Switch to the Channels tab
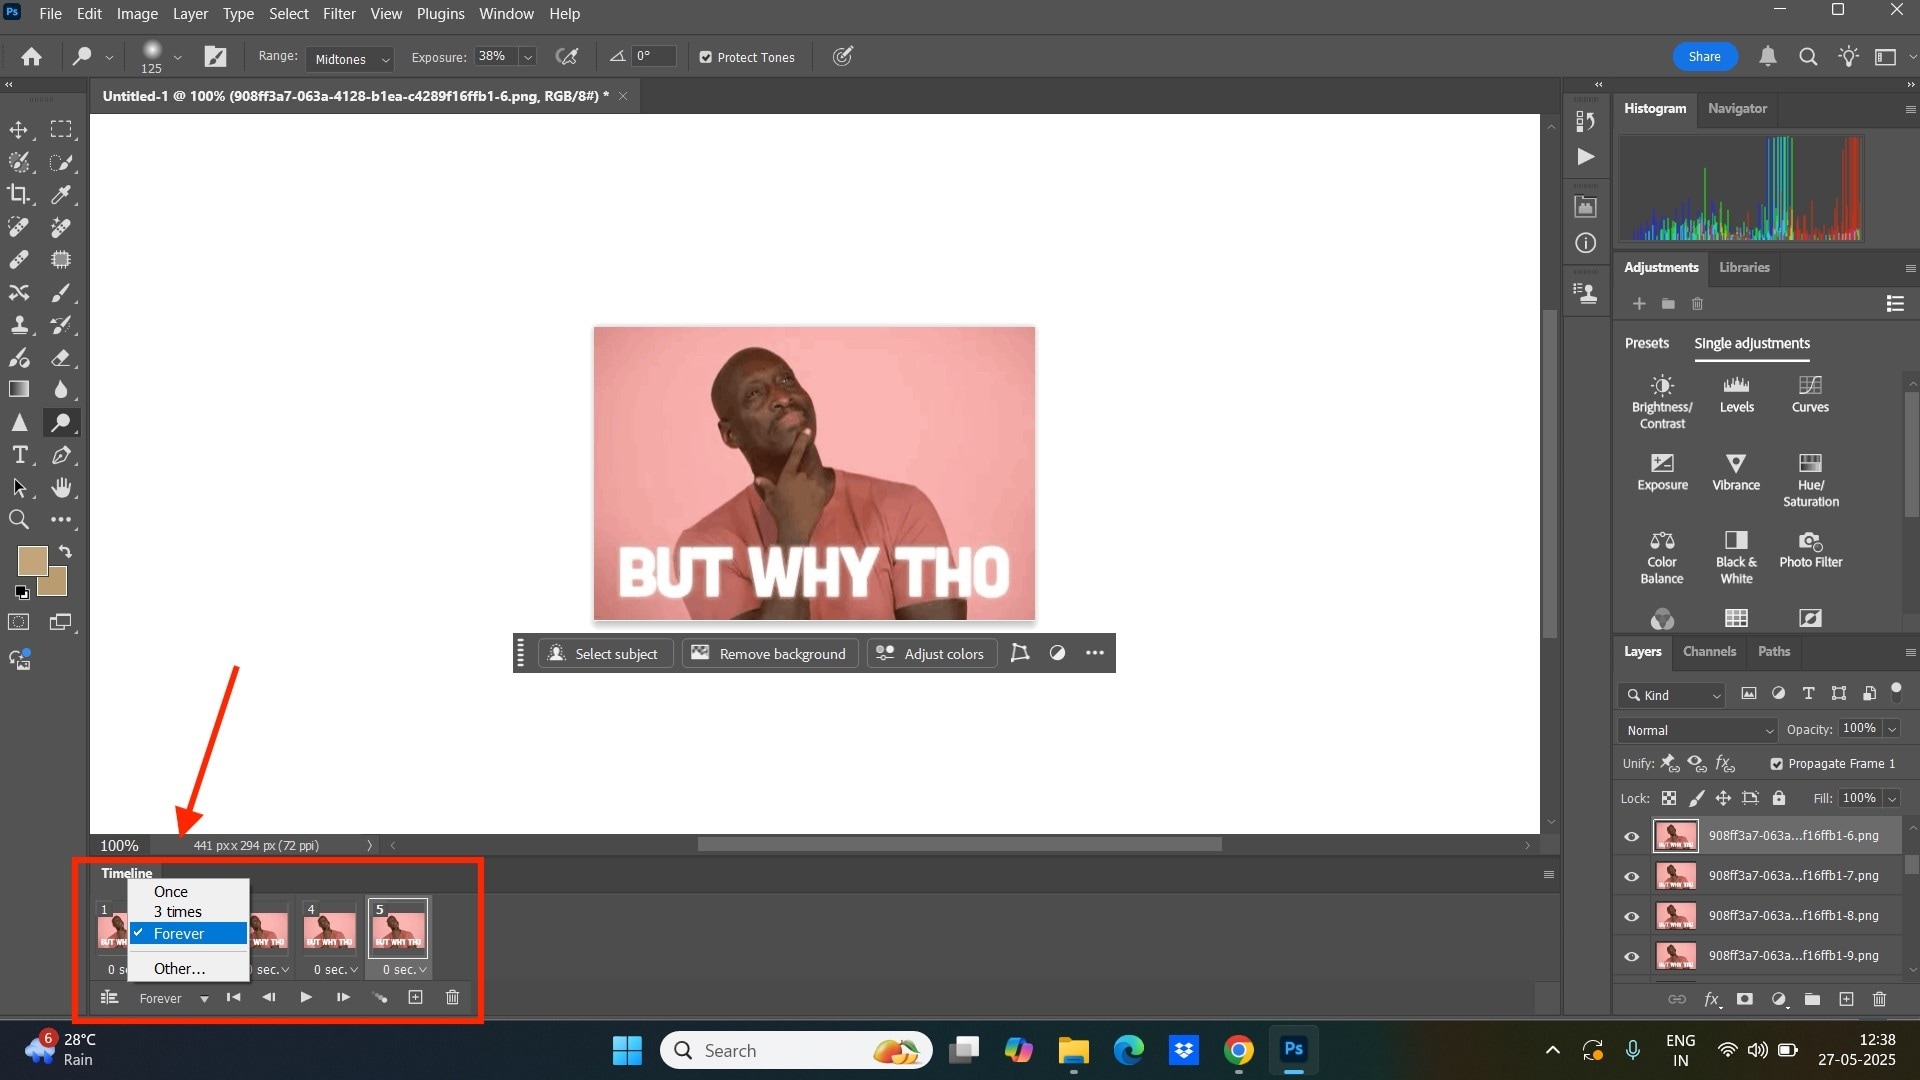This screenshot has width=1920, height=1080. click(x=1708, y=651)
